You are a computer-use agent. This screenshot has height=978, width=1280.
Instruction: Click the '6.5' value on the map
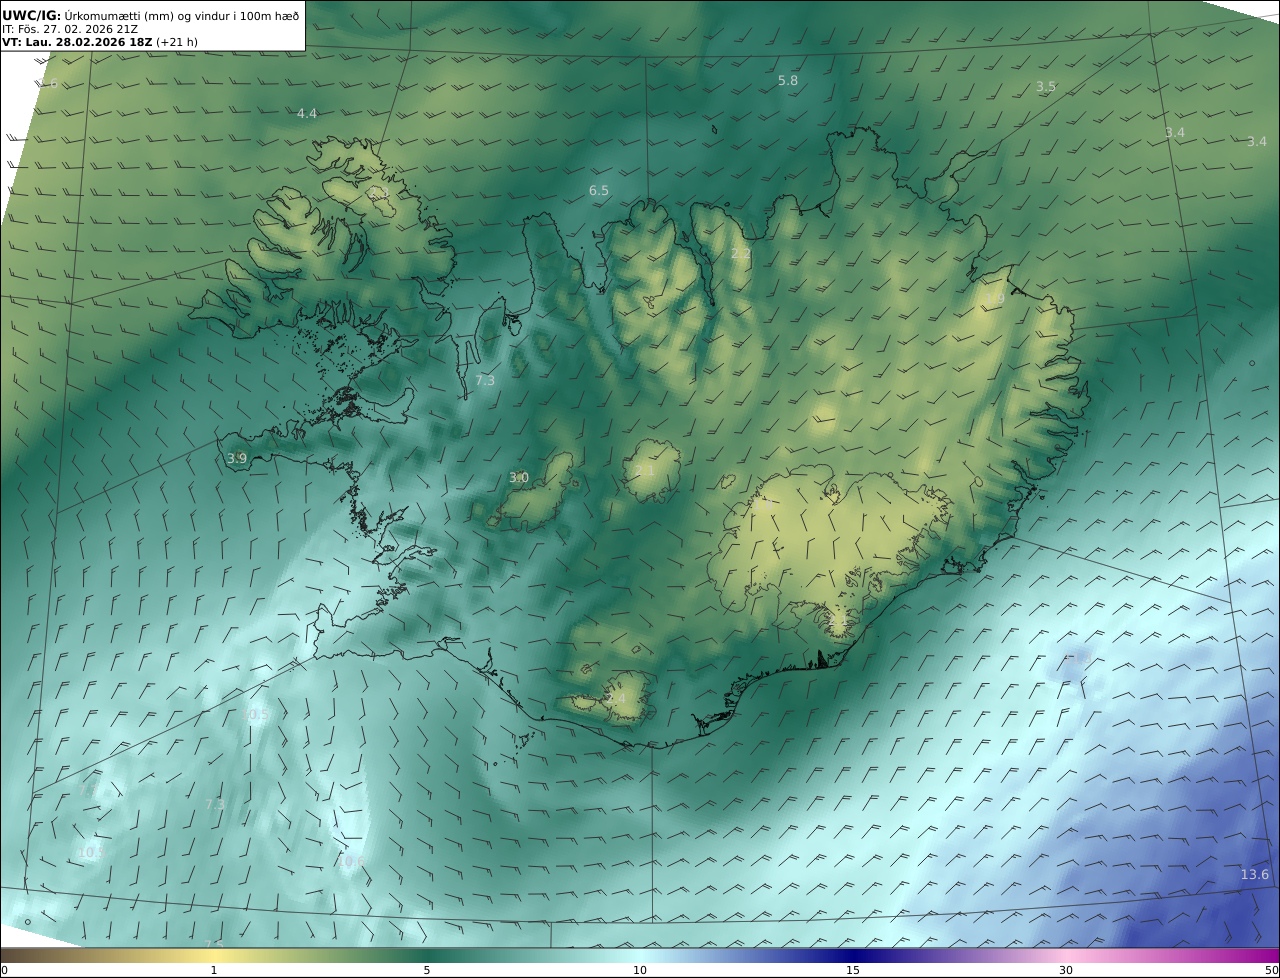[598, 190]
